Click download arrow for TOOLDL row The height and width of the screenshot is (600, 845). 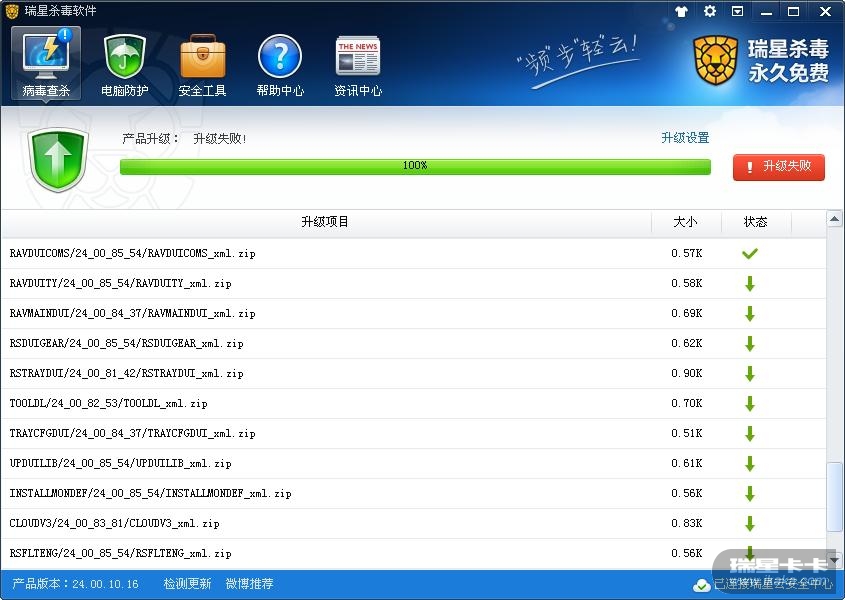tap(750, 404)
